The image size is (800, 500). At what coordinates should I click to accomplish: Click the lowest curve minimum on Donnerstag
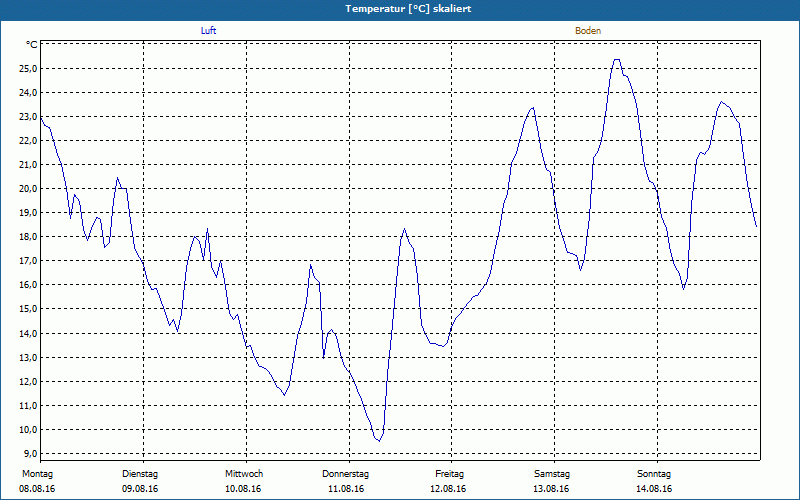click(x=379, y=441)
